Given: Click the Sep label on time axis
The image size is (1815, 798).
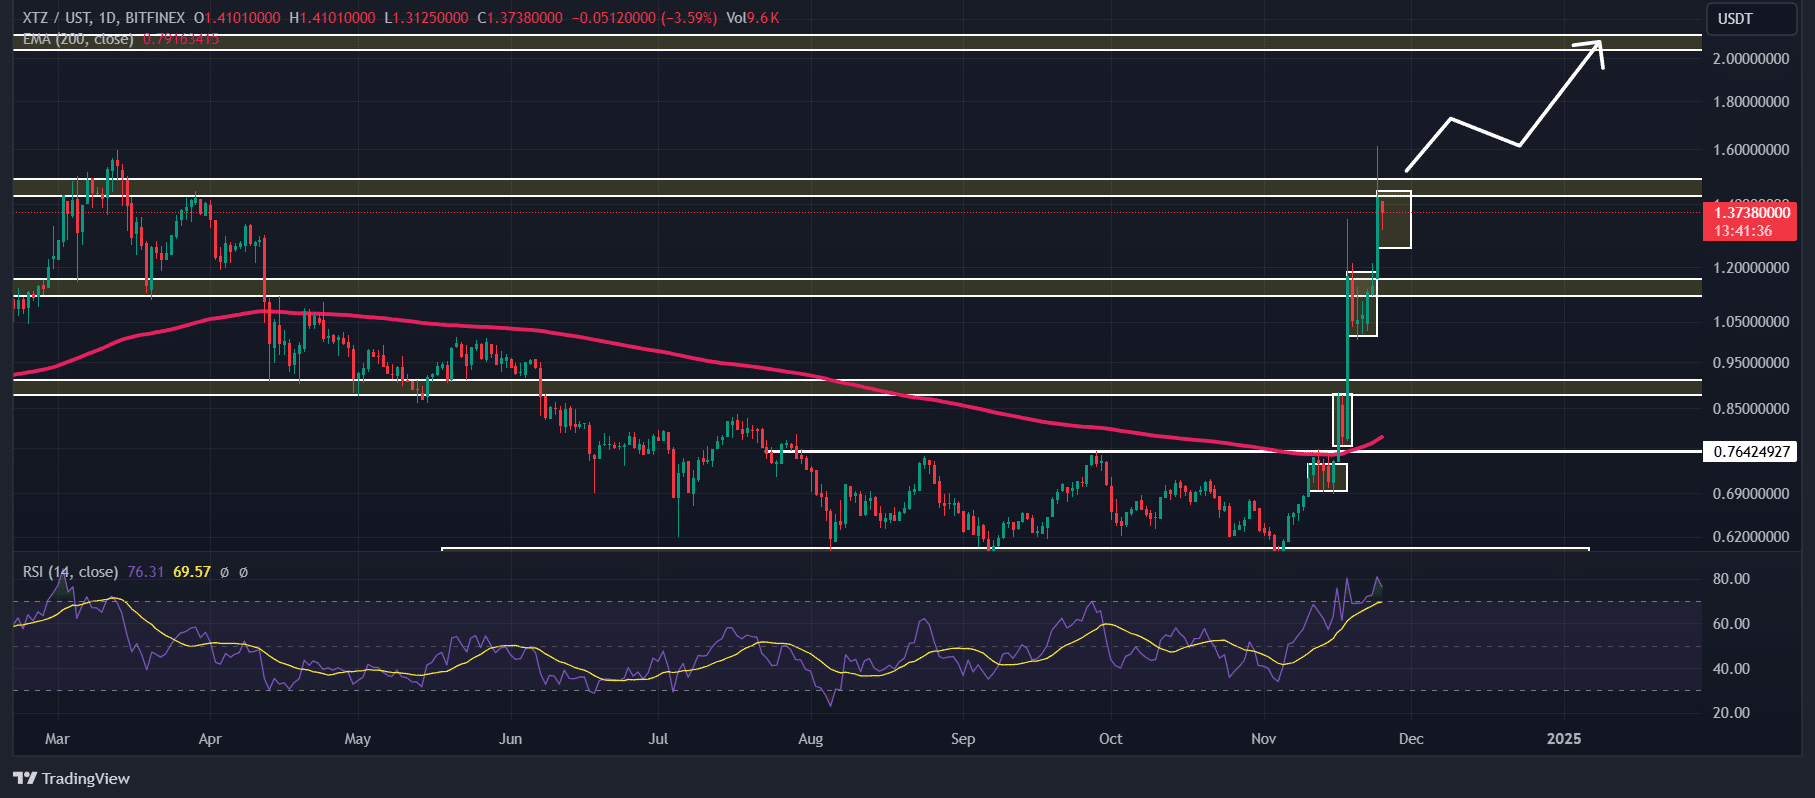Looking at the screenshot, I should point(962,739).
